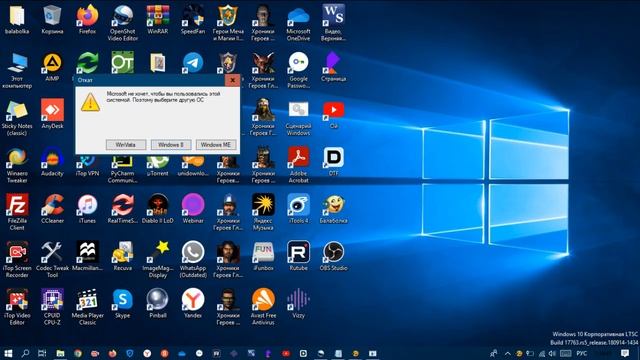Image resolution: width=640 pixels, height=360 pixels.
Task: Open the iTools 4 desktop icon
Action: click(298, 209)
